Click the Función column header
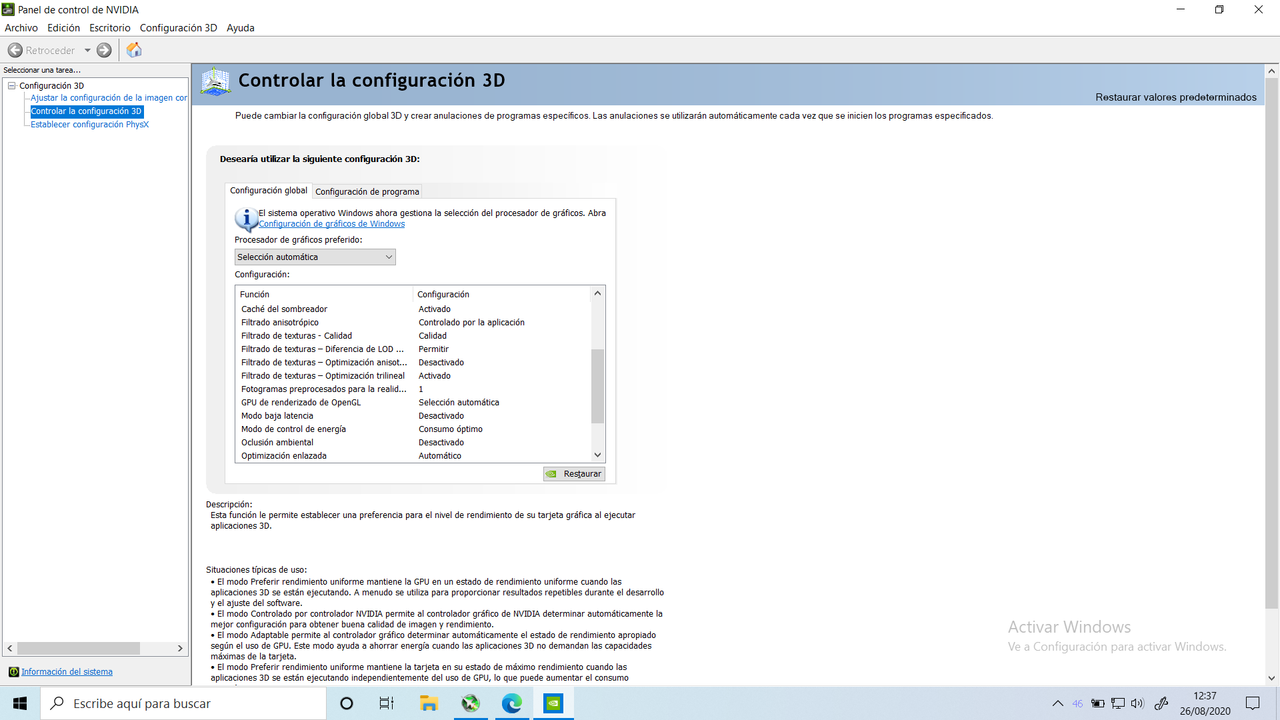This screenshot has height=720, width=1280. pos(324,294)
